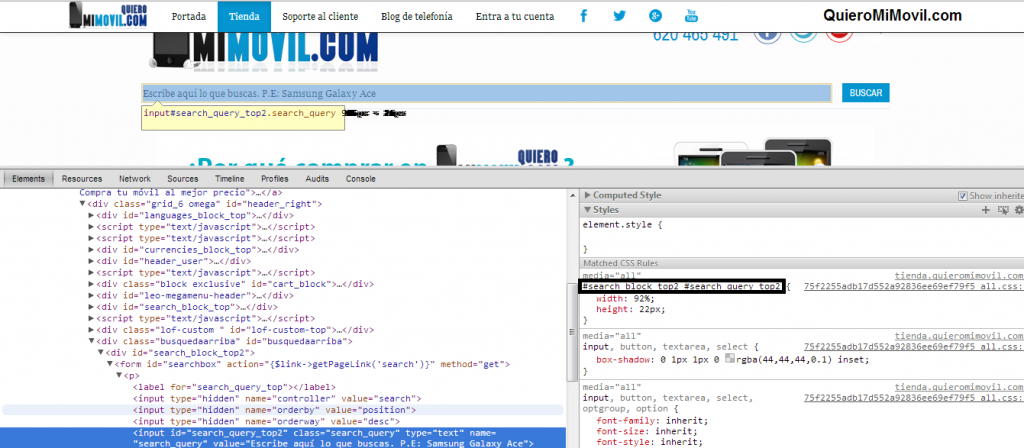The image size is (1024, 448).
Task: Click the rgba(44,44,44,0.1) color swatch
Action: [x=729, y=359]
